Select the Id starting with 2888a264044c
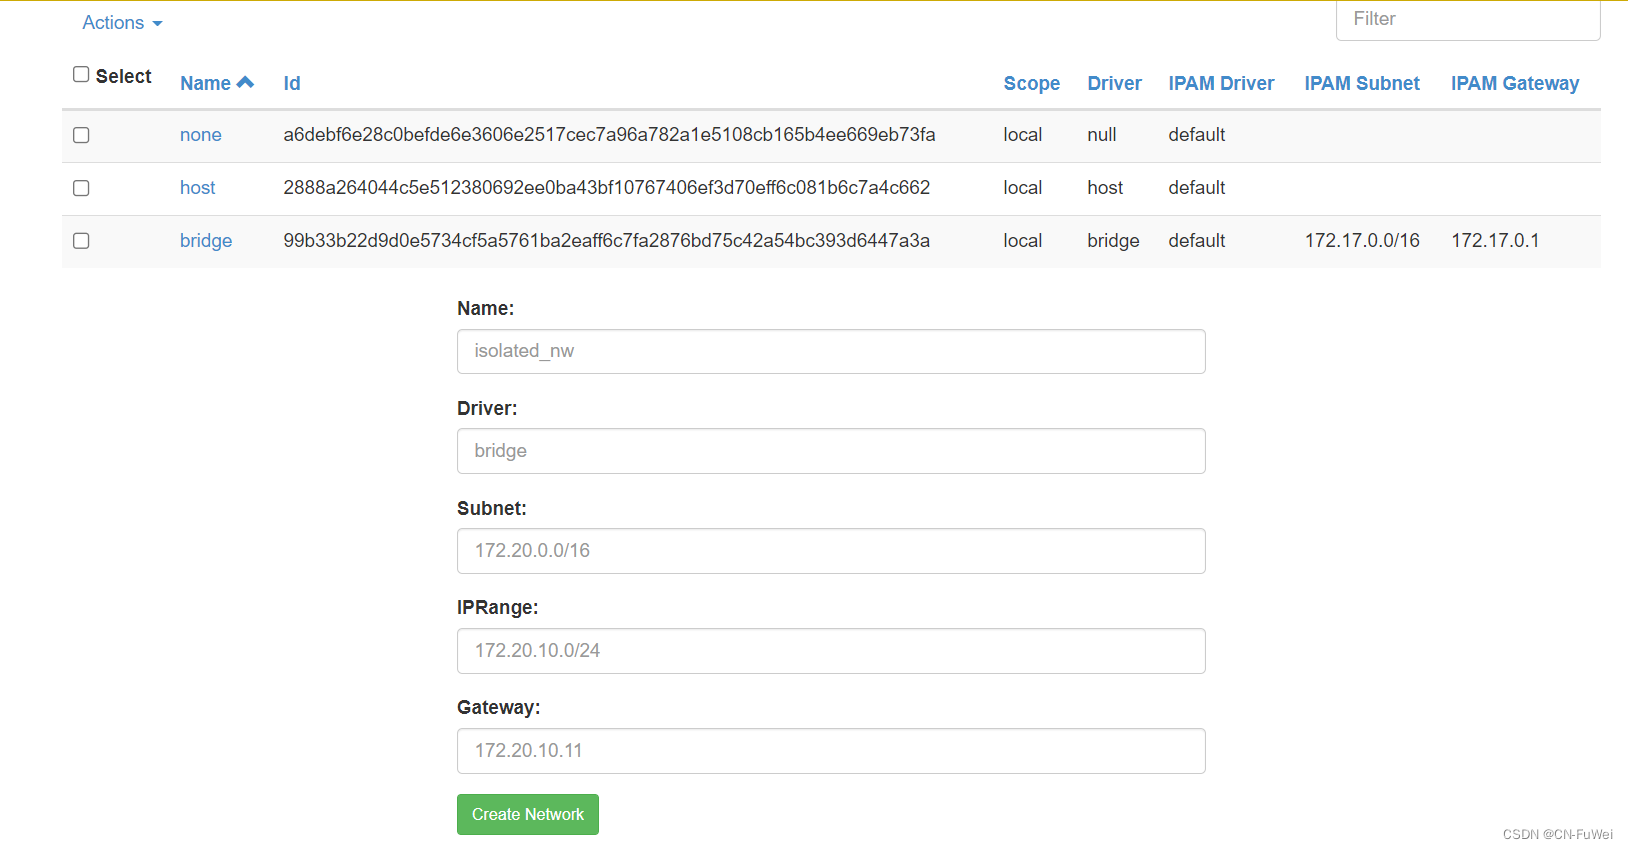This screenshot has width=1628, height=849. (606, 188)
